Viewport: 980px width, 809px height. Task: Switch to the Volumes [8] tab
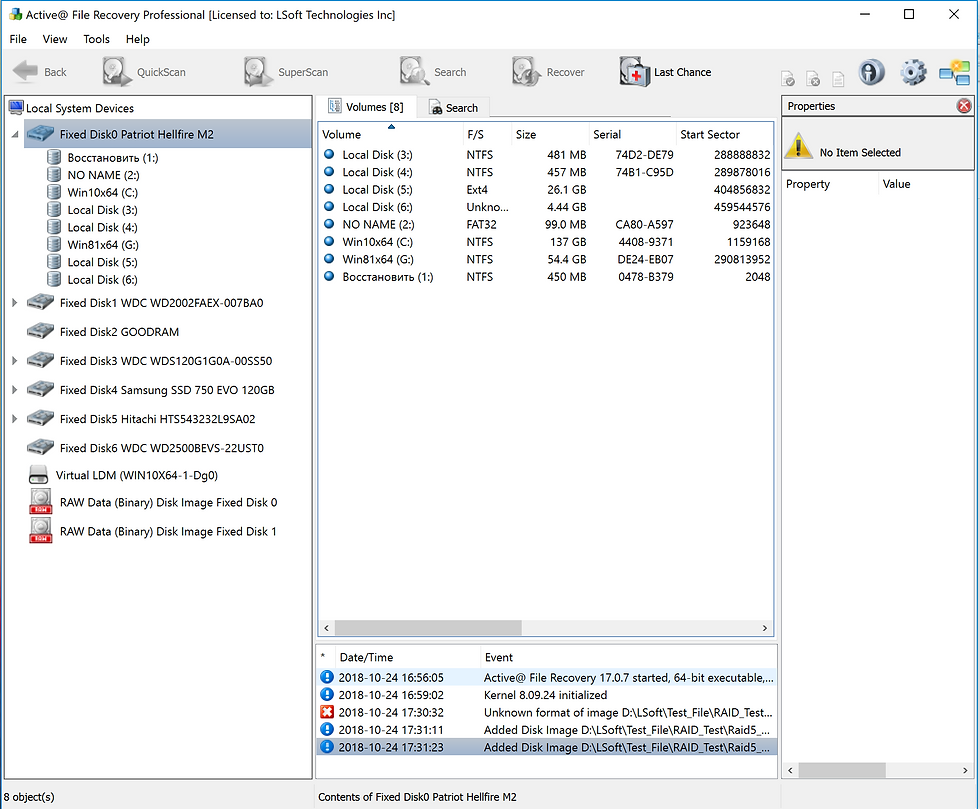(366, 107)
